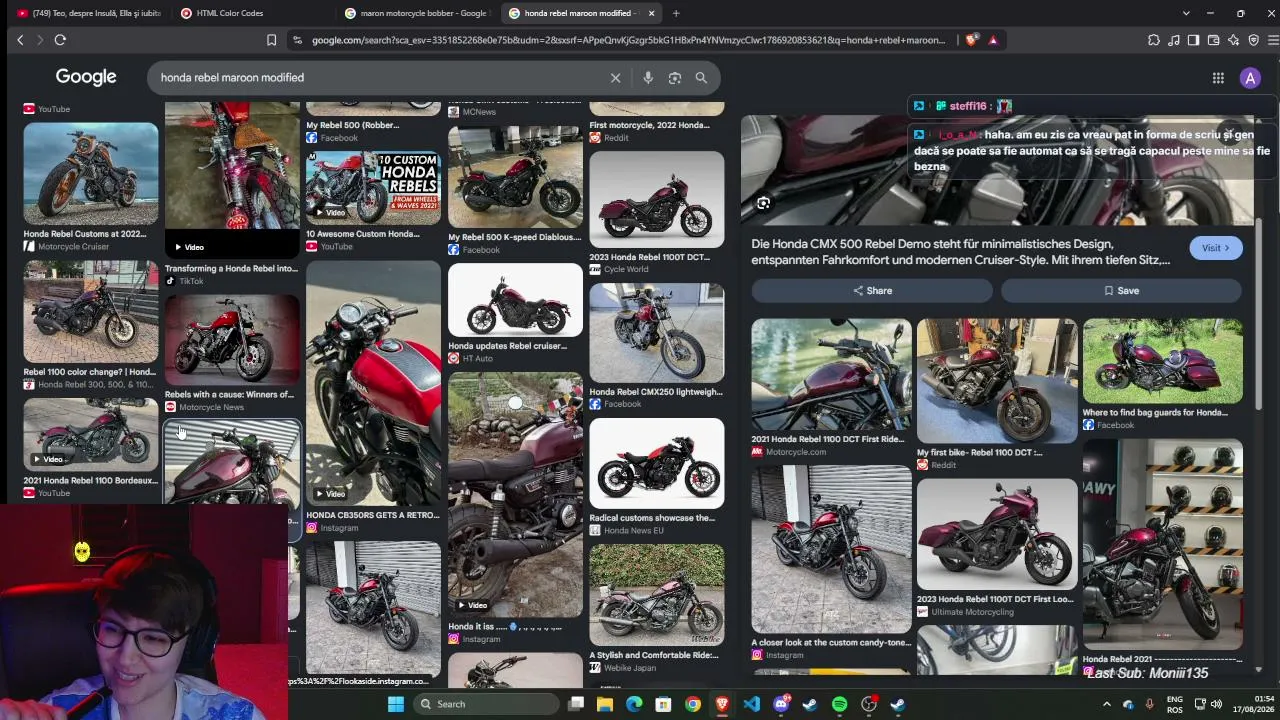This screenshot has height=720, width=1280.
Task: Reload the current page
Action: (x=60, y=40)
